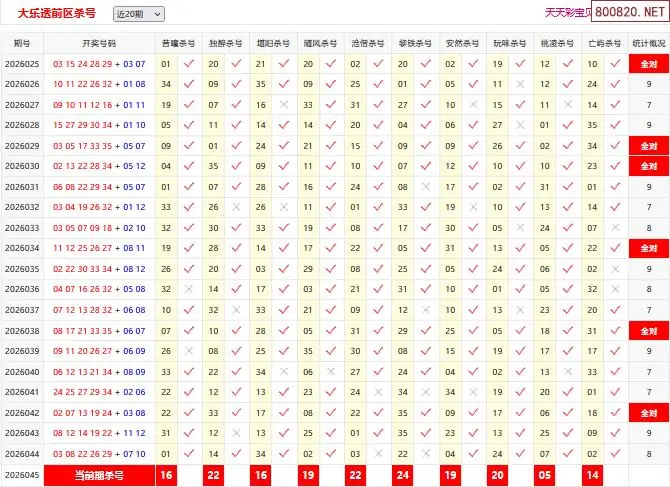Image resolution: width=670 pixels, height=487 pixels.
Task: Click the X mark for 亡屿杀号 in row 2026044
Action: [615, 454]
